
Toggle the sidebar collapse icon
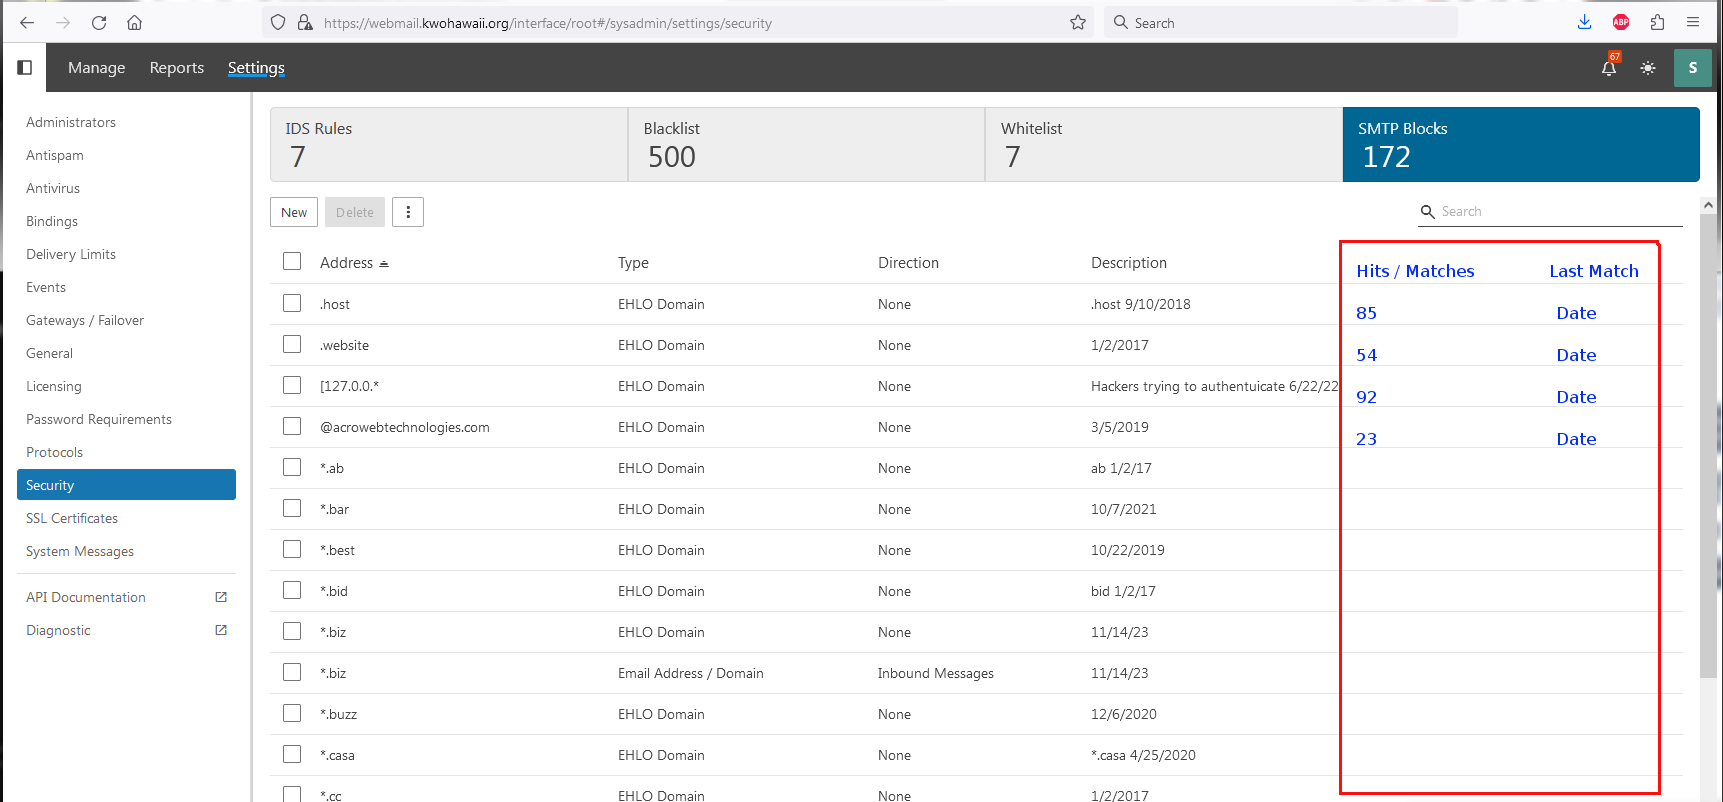click(x=25, y=67)
